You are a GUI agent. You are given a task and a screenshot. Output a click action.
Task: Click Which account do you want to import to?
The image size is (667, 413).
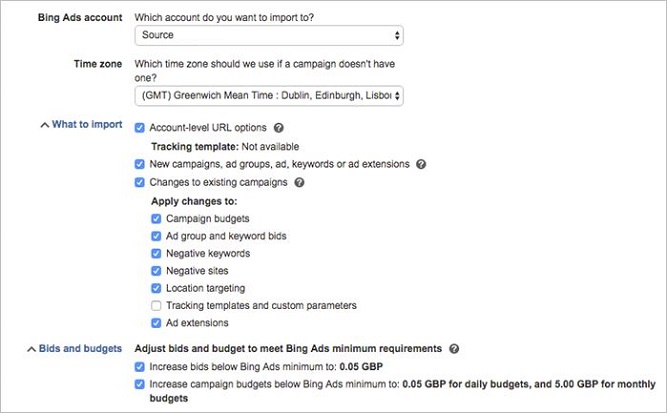(224, 18)
